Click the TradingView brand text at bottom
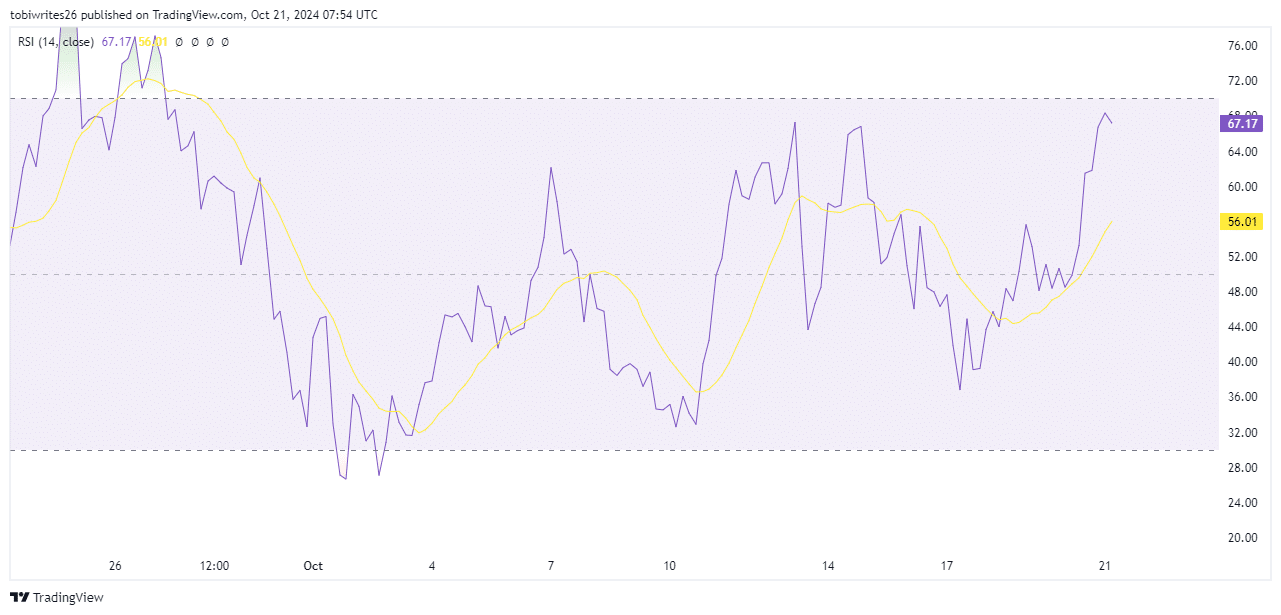Viewport: 1281px width, 615px height. pos(68,598)
